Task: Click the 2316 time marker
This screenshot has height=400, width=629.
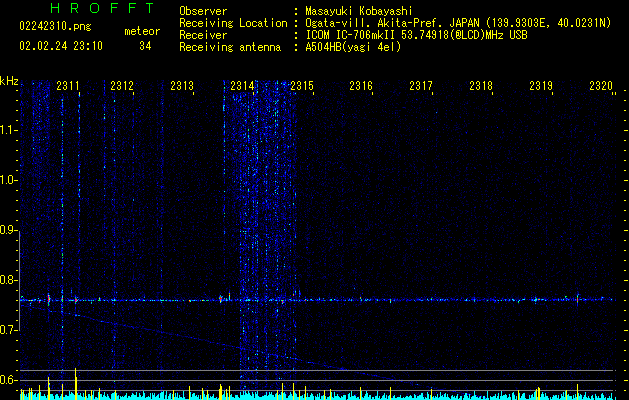Action: click(361, 86)
